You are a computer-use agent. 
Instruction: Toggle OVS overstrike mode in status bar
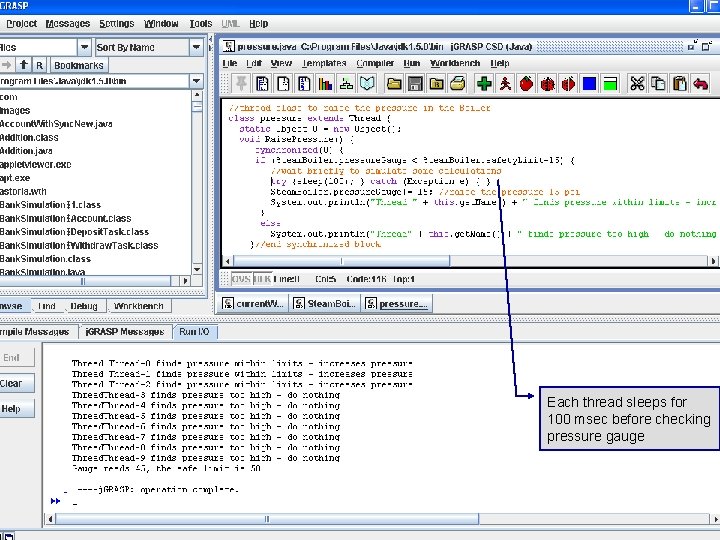click(x=240, y=277)
